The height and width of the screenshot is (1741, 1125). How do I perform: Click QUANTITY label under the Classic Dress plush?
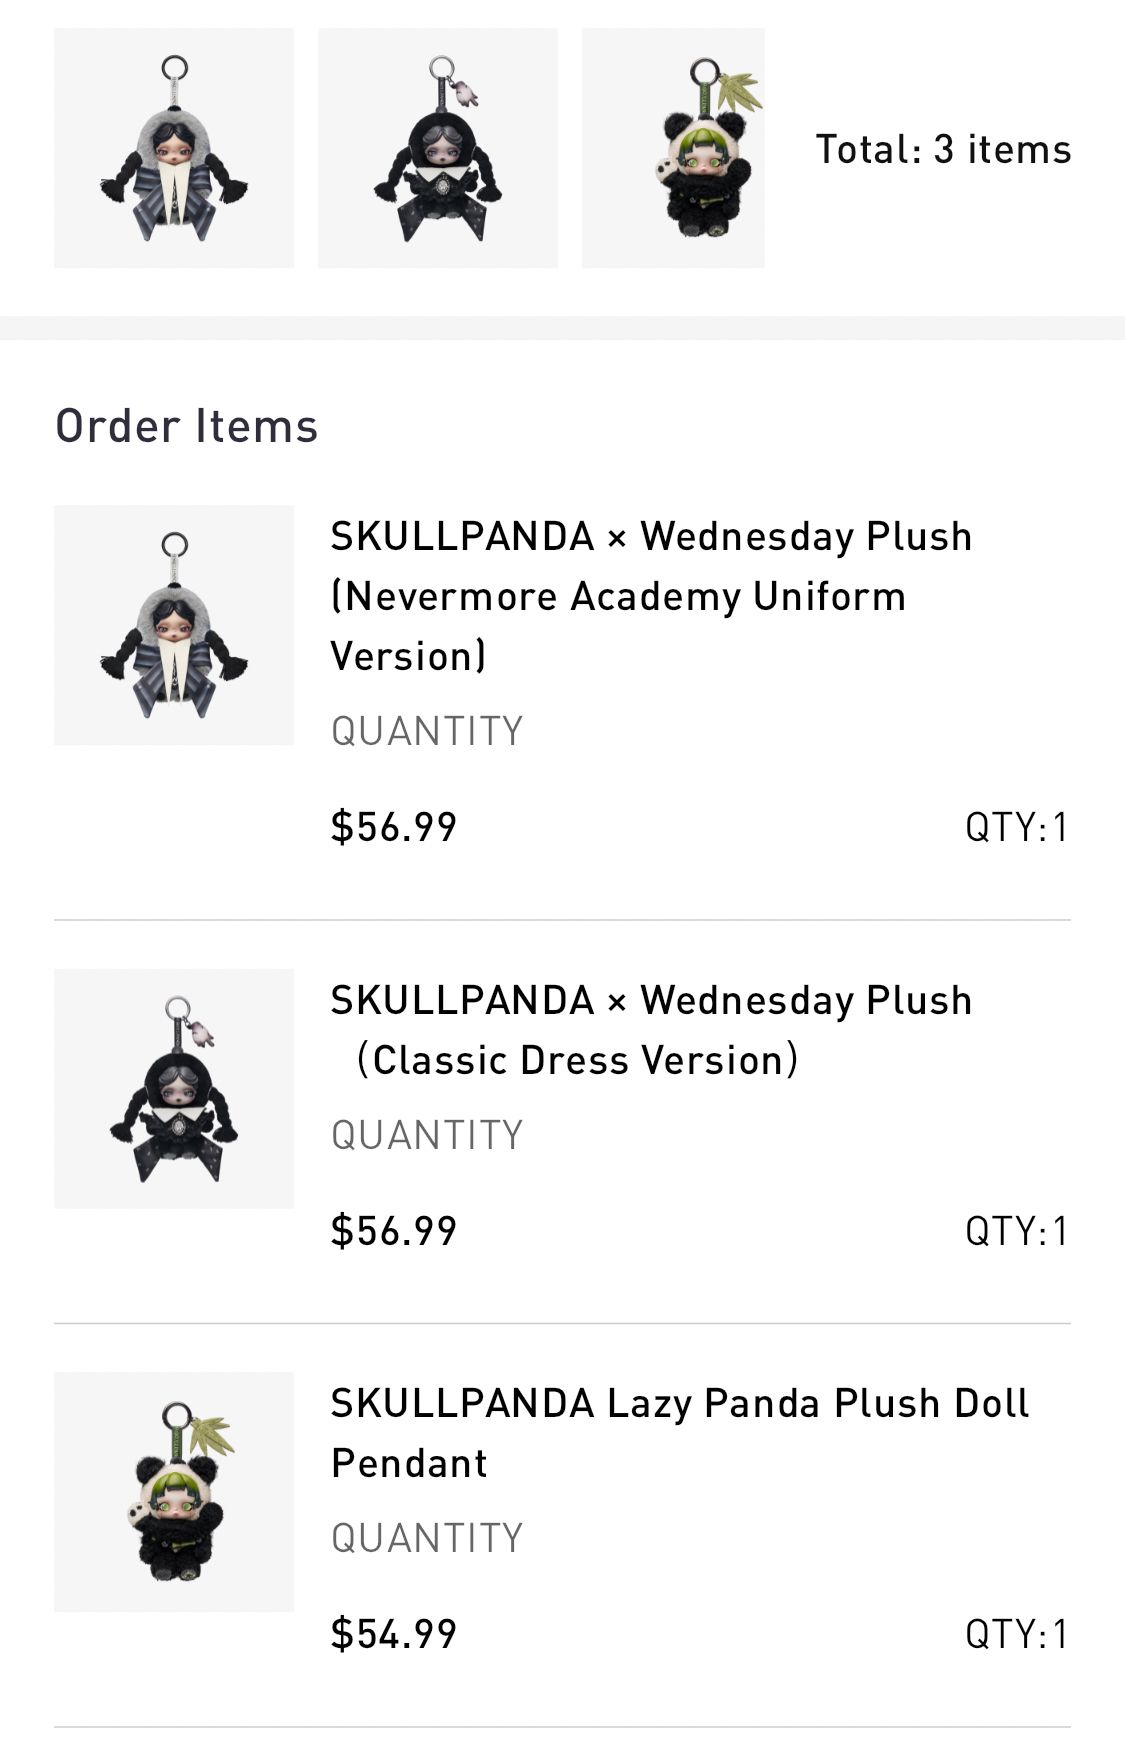tap(427, 1135)
